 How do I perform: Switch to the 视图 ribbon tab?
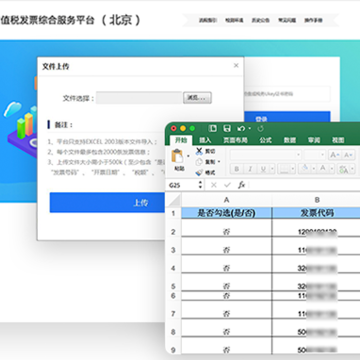[x=338, y=140]
